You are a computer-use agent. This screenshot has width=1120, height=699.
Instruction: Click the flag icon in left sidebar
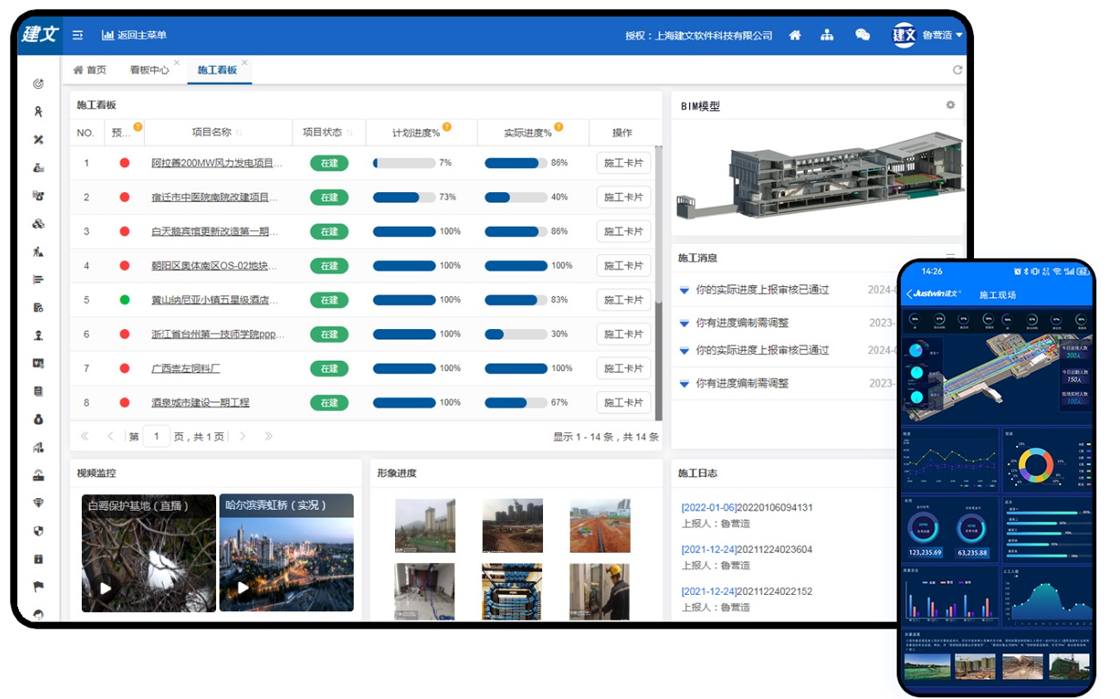click(39, 587)
